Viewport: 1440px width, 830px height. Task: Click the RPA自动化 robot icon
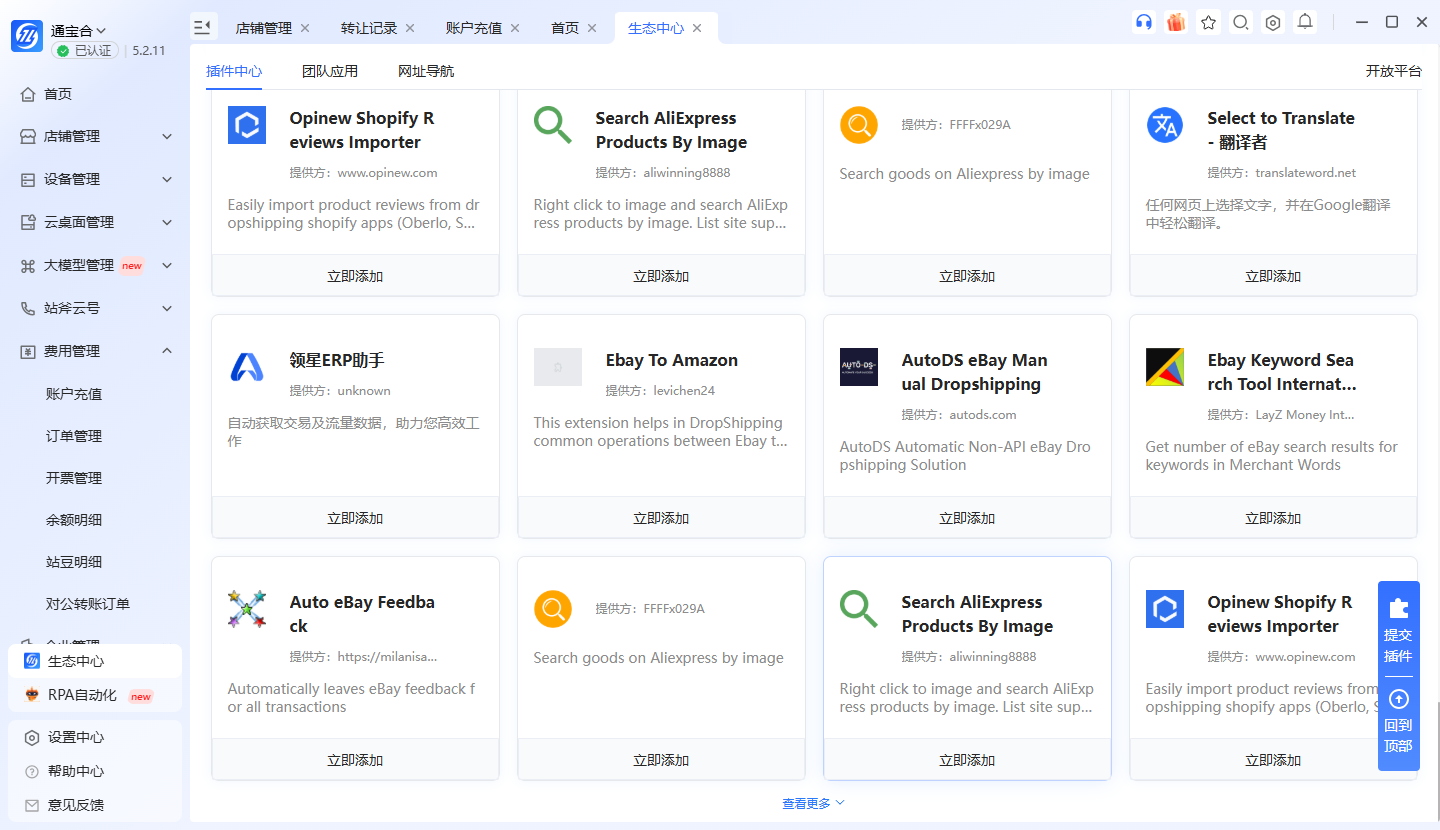click(x=31, y=695)
